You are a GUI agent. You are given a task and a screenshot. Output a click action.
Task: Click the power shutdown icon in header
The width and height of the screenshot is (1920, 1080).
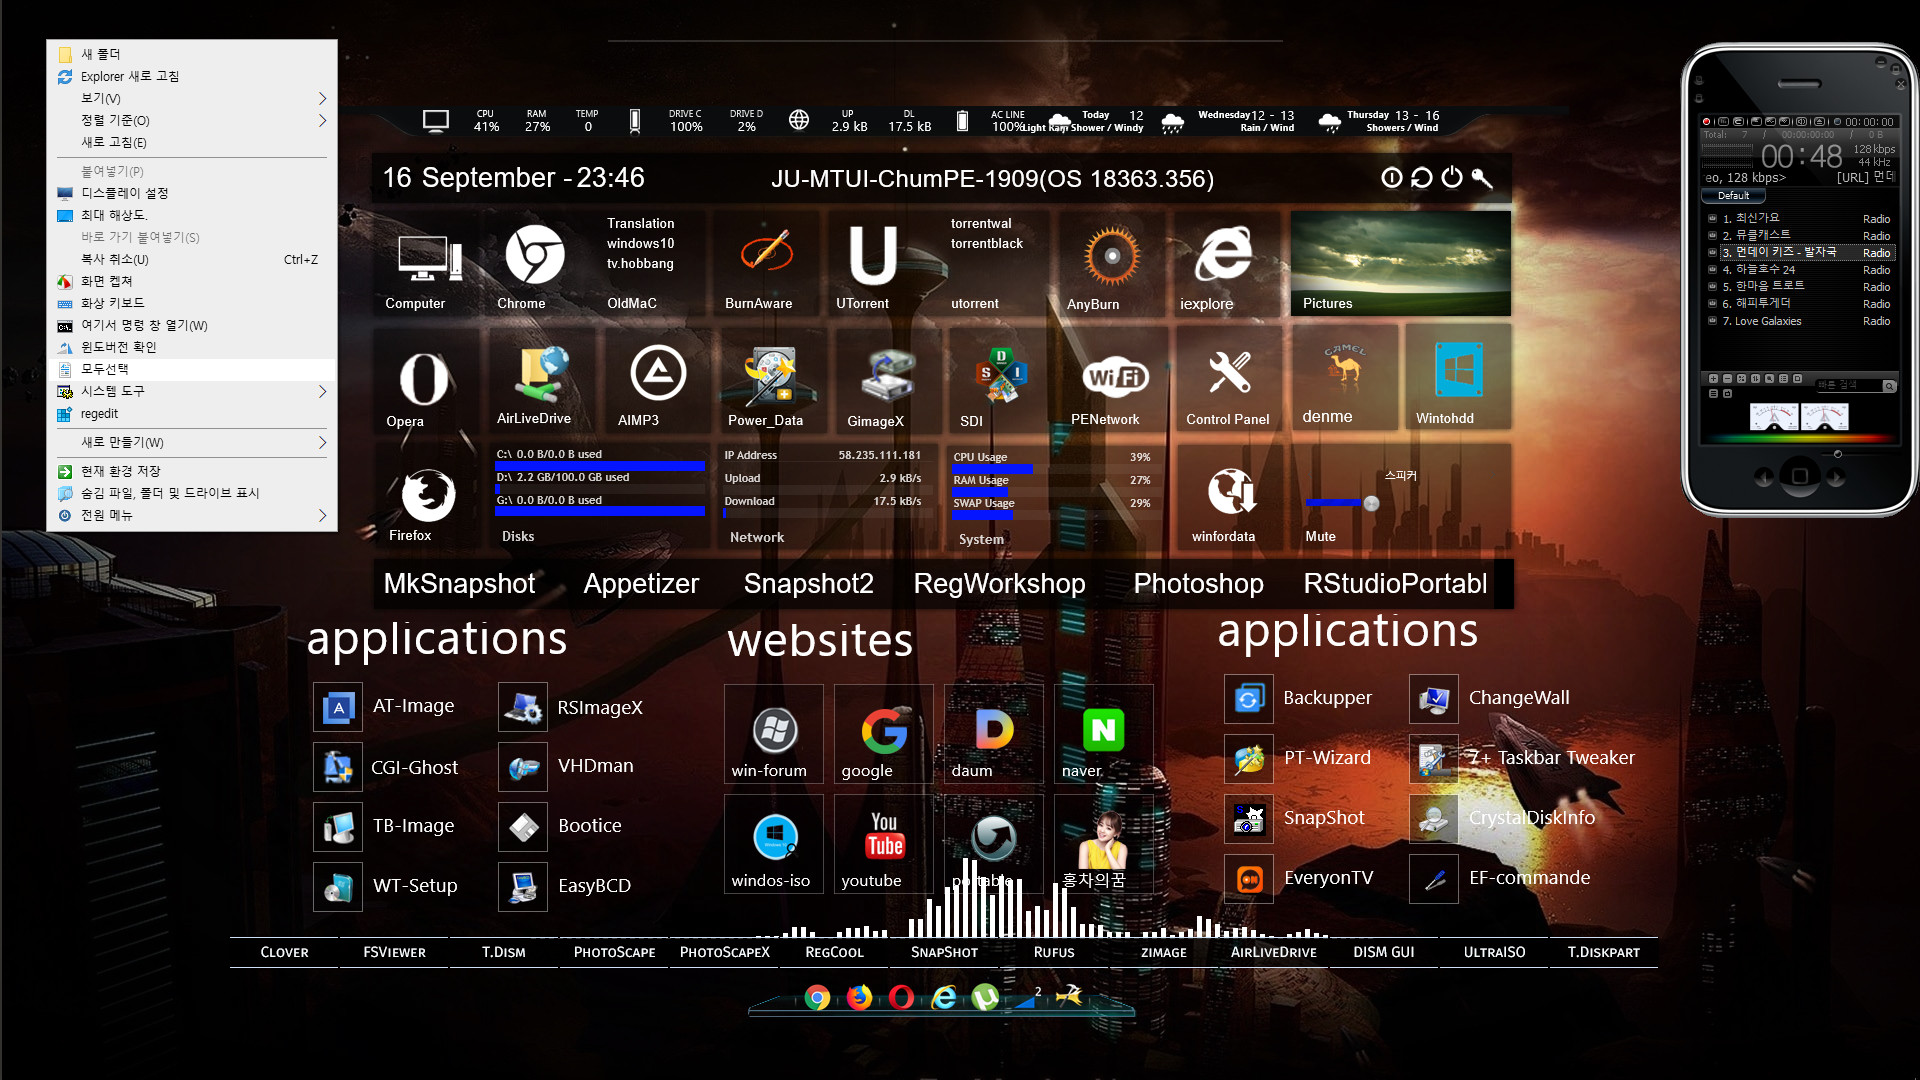(x=1452, y=178)
